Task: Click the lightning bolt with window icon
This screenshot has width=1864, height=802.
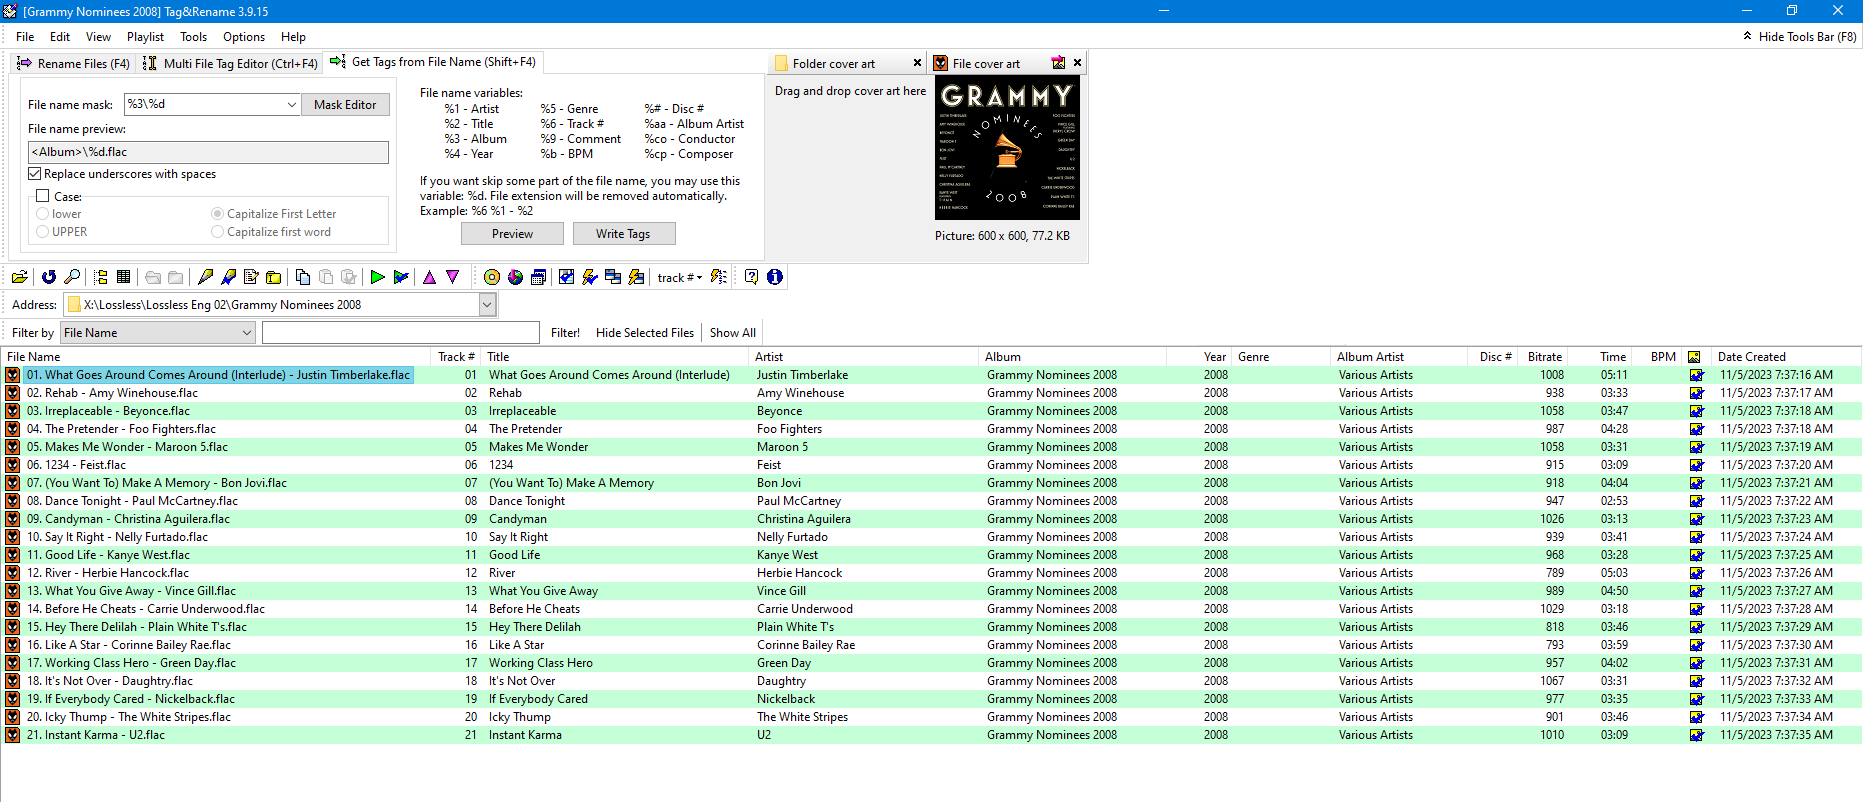Action: (x=636, y=277)
